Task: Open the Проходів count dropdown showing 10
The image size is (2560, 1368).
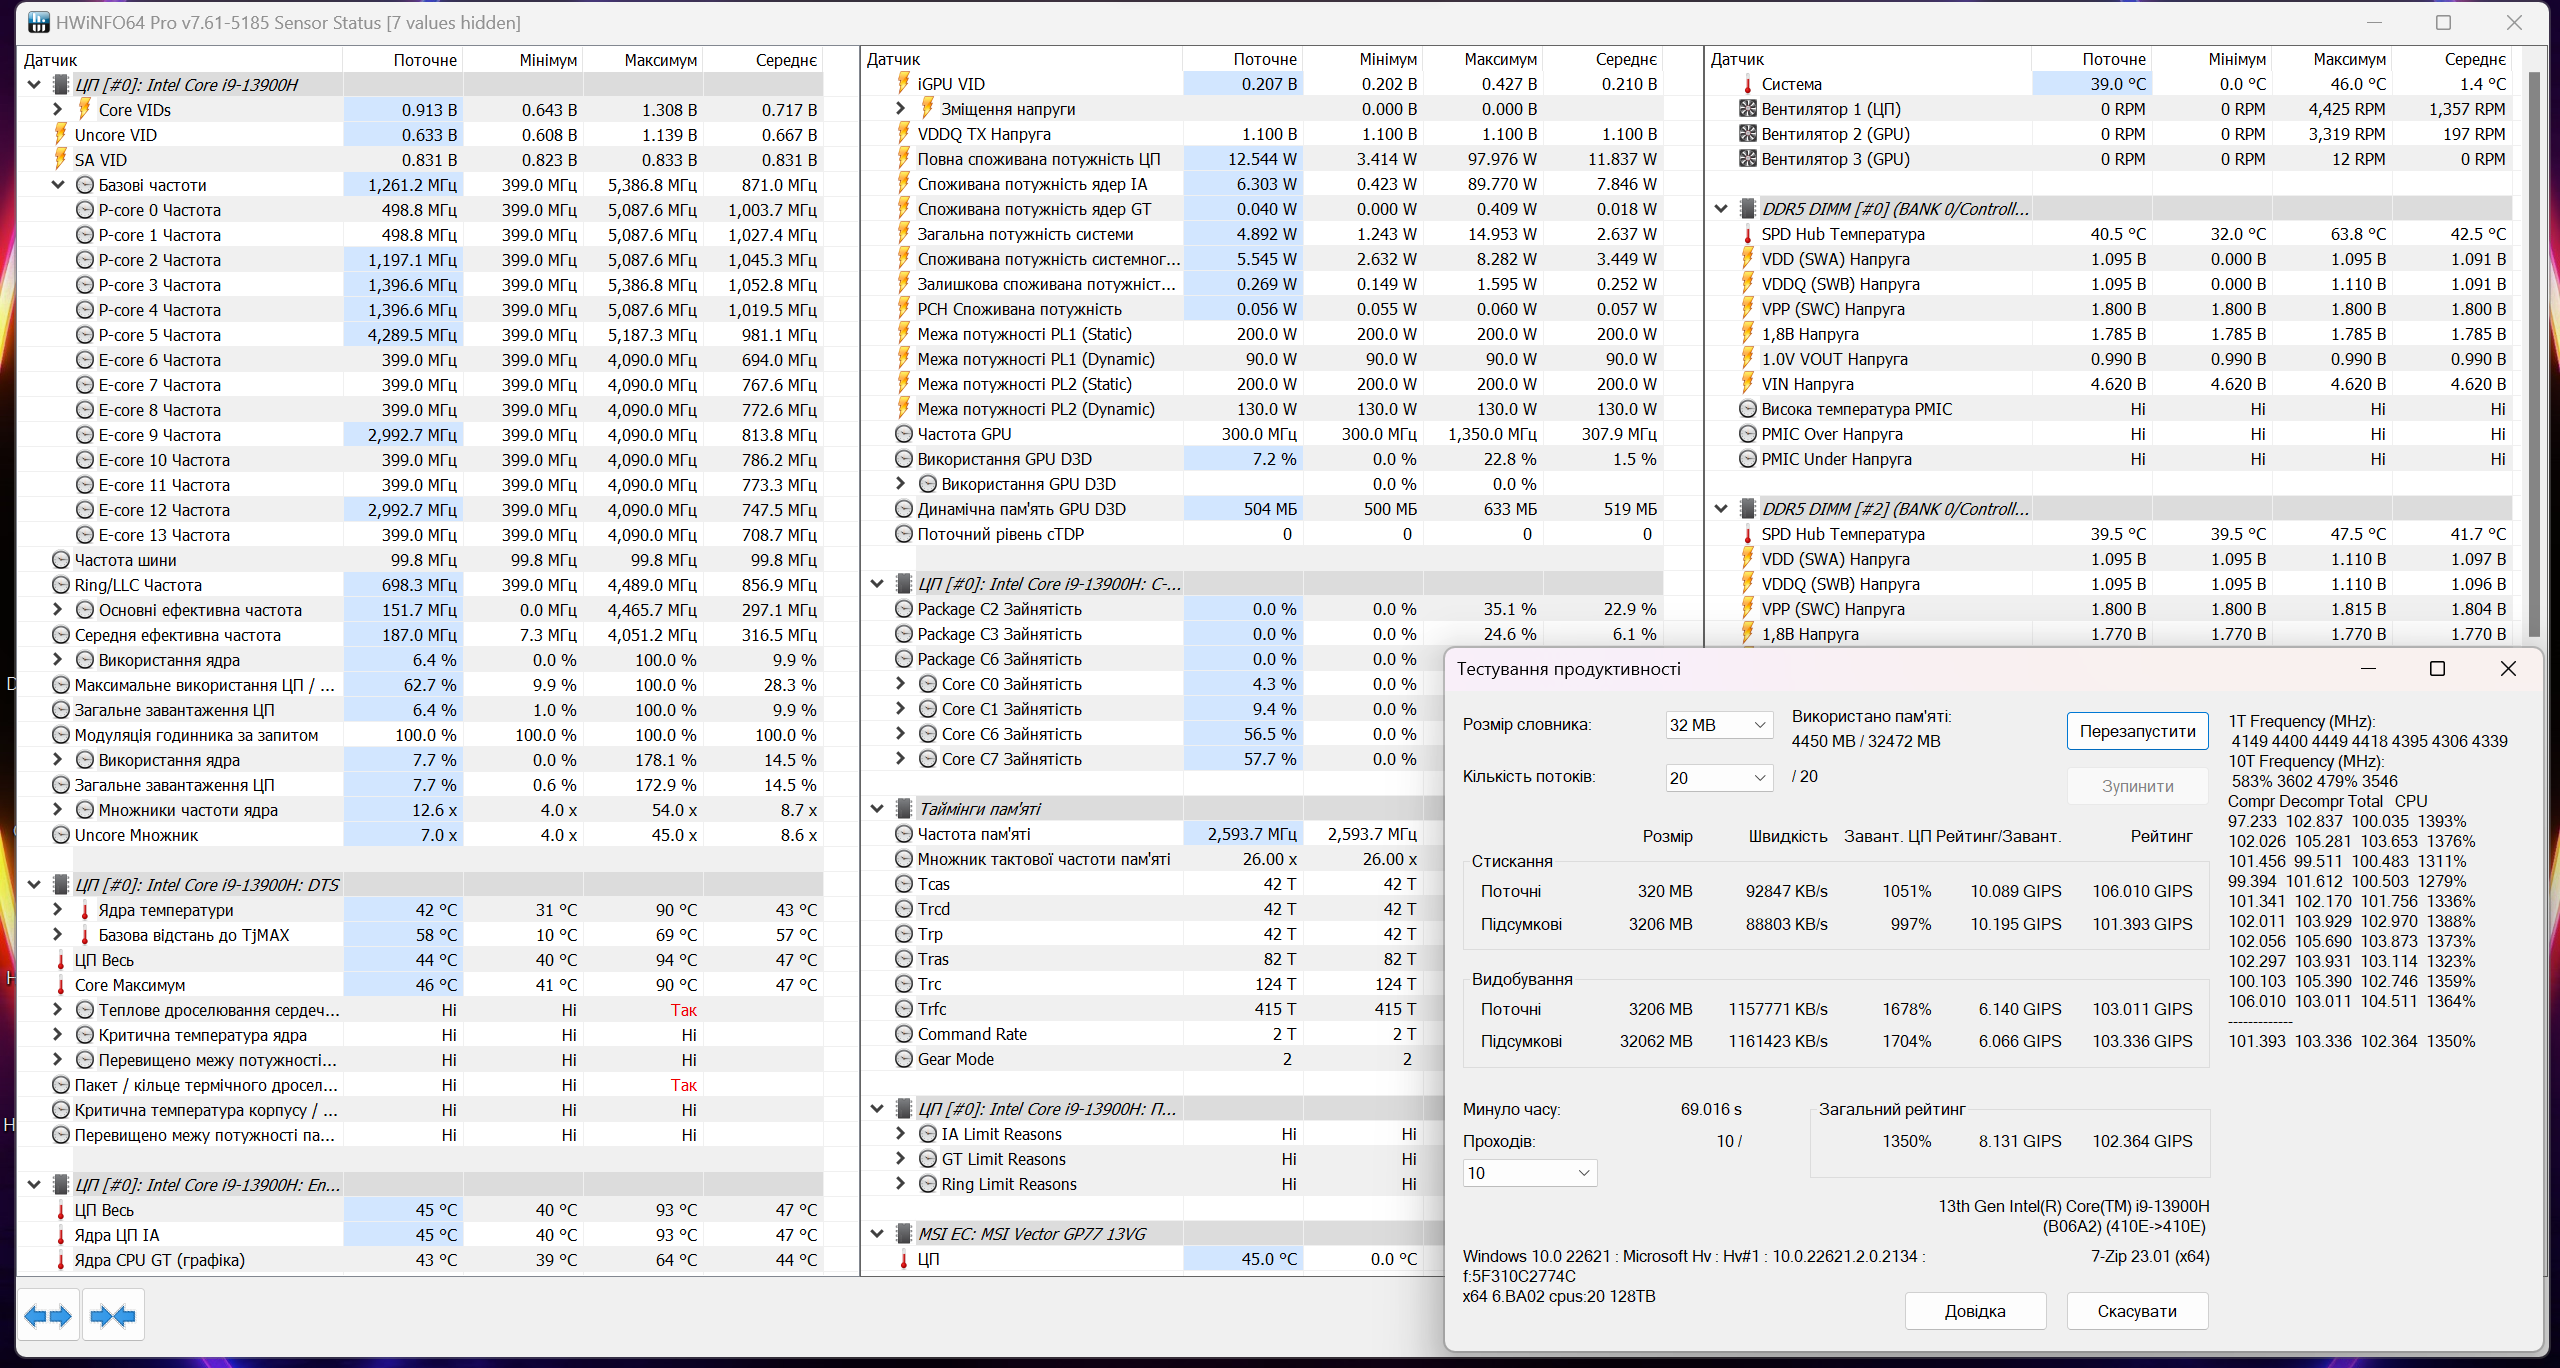Action: pos(1529,1173)
